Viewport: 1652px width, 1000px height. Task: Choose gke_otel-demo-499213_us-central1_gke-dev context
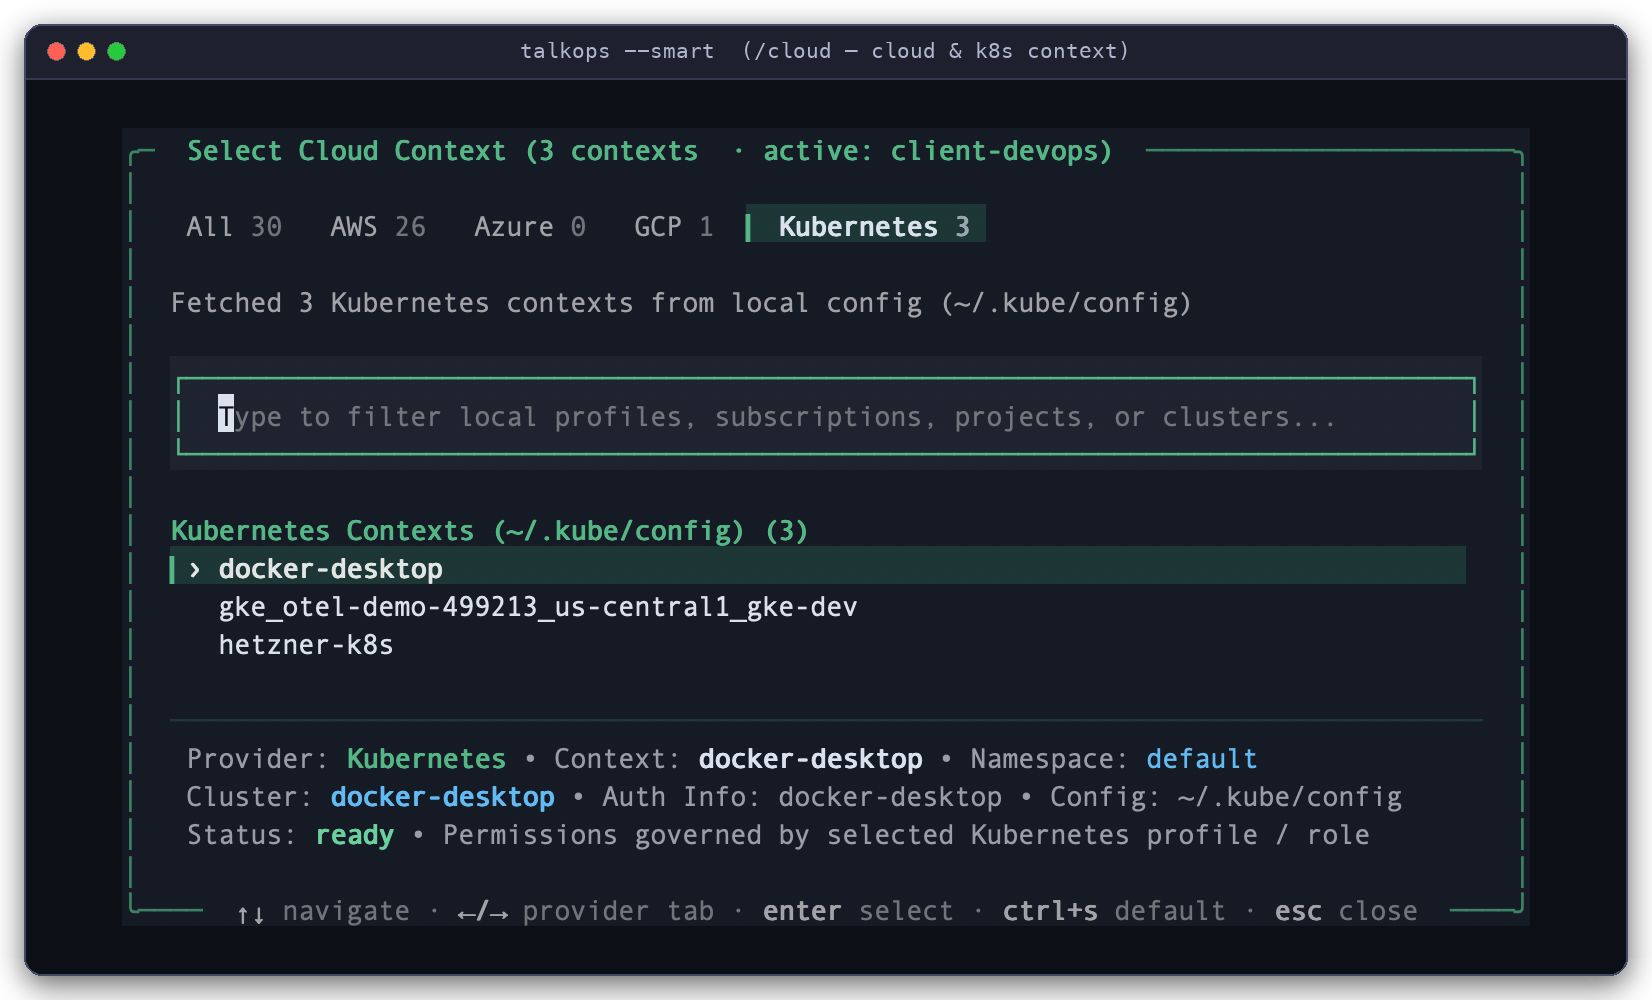point(538,607)
